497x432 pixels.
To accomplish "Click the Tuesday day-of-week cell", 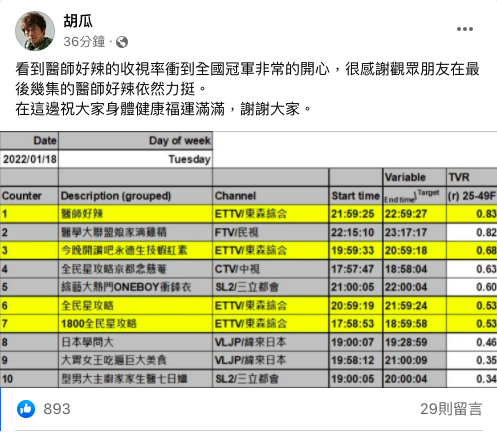I will (x=135, y=159).
